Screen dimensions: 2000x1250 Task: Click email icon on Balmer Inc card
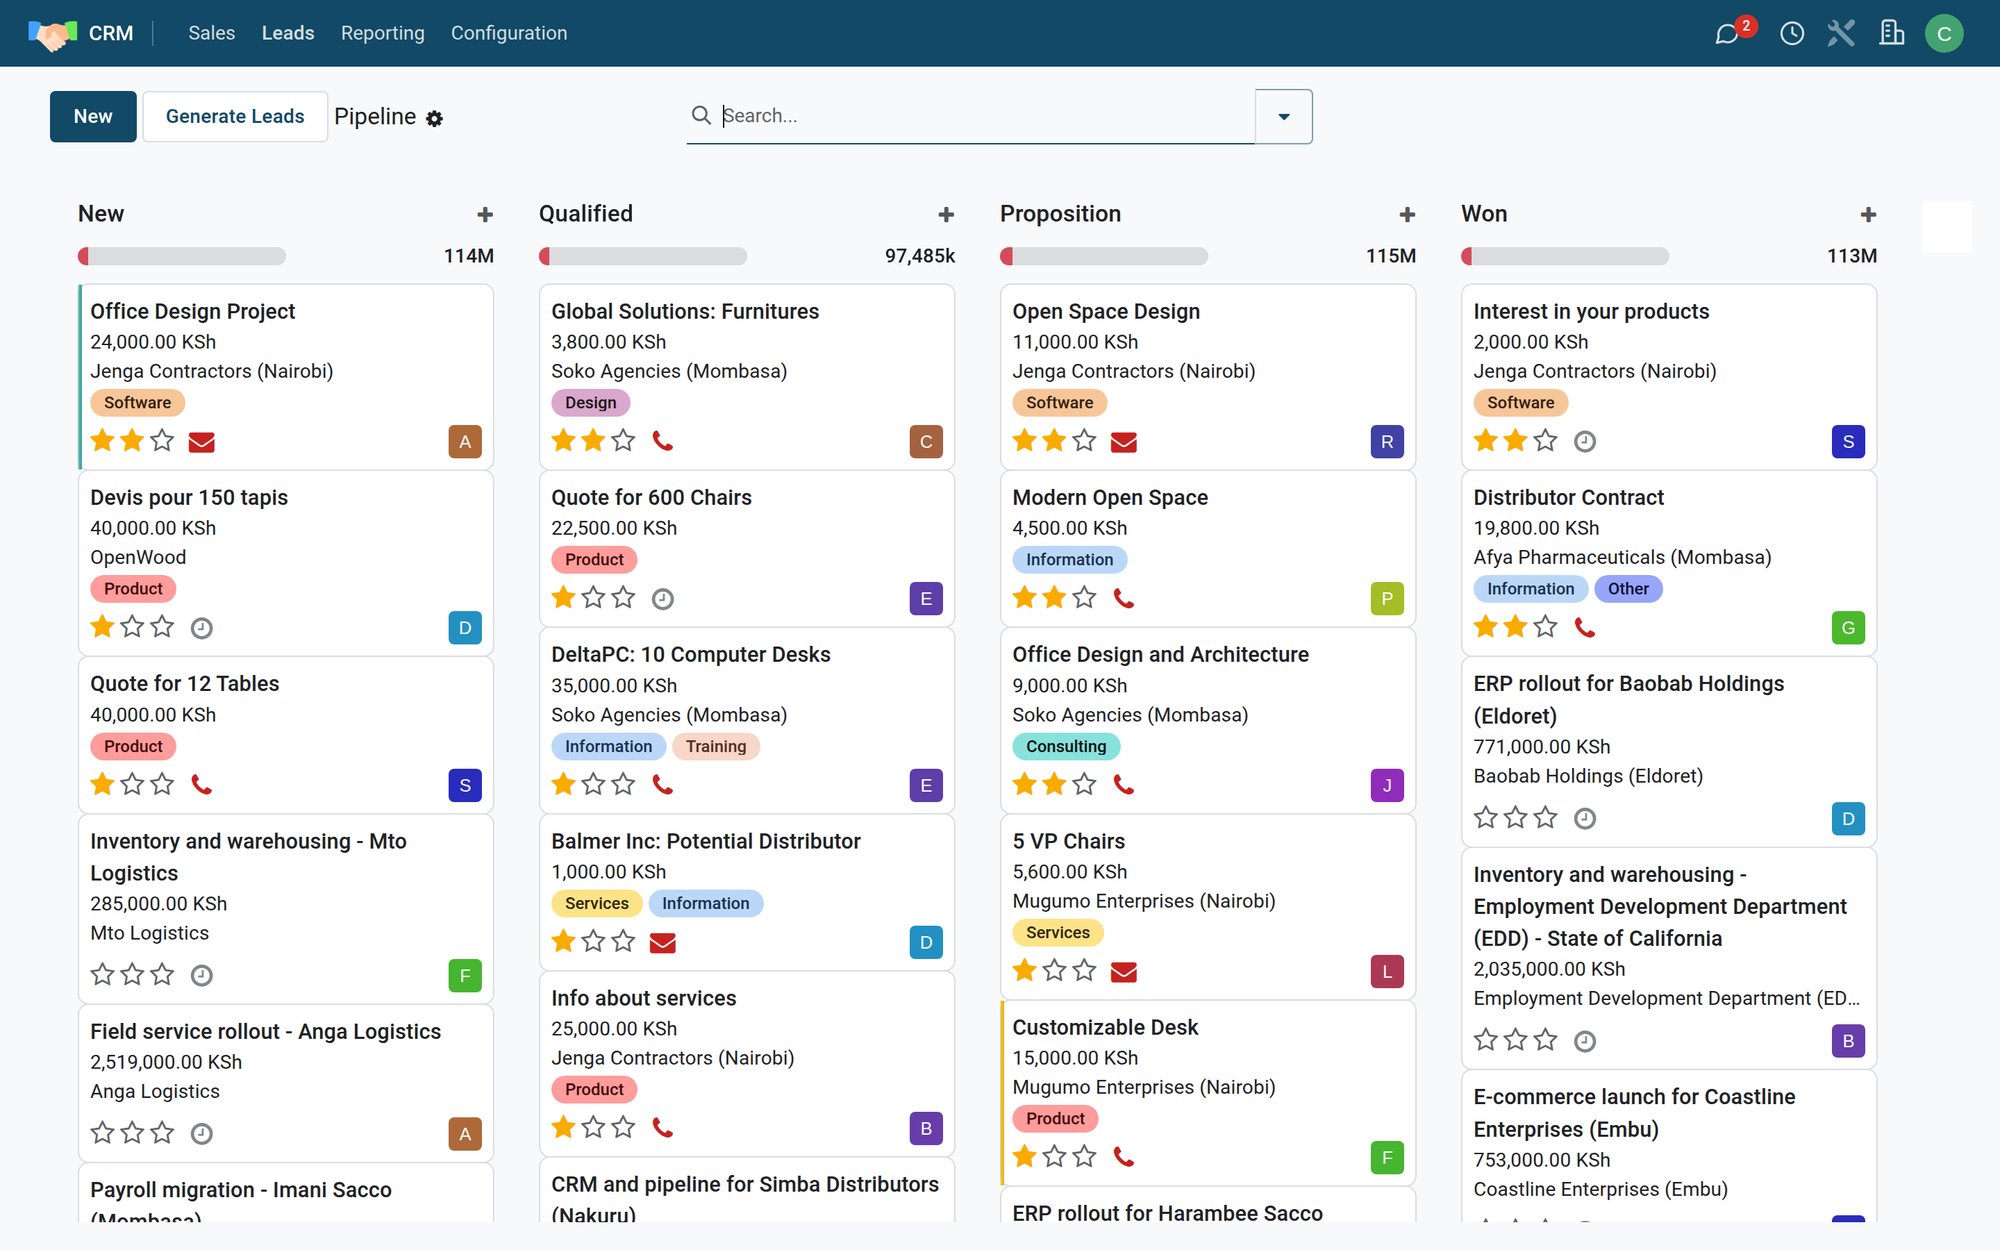(x=663, y=942)
